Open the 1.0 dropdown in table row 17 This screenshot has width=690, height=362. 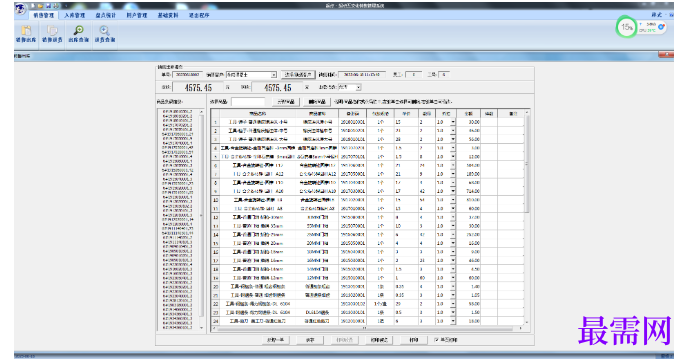(x=453, y=261)
